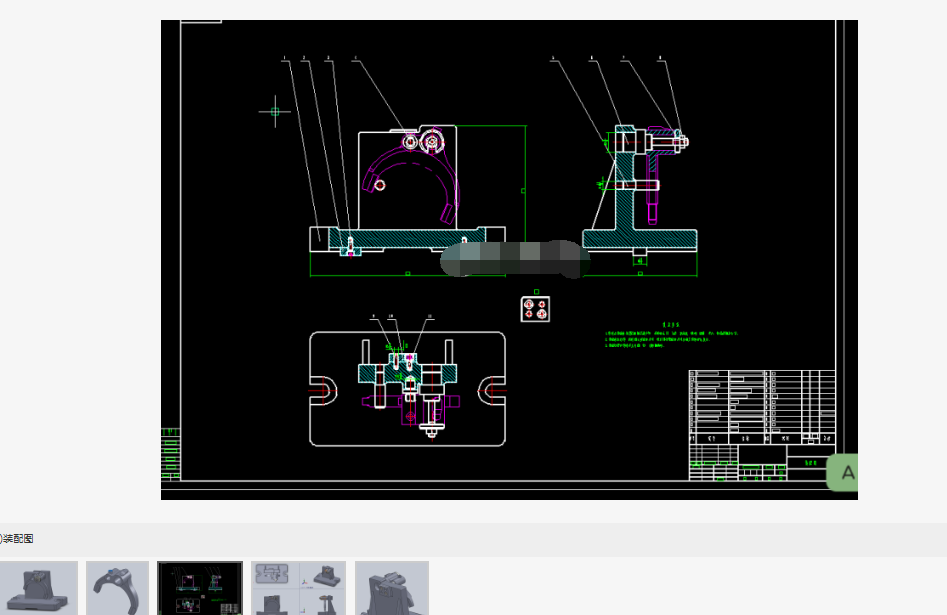Select the thumbnail of the curved fork part

click(117, 588)
